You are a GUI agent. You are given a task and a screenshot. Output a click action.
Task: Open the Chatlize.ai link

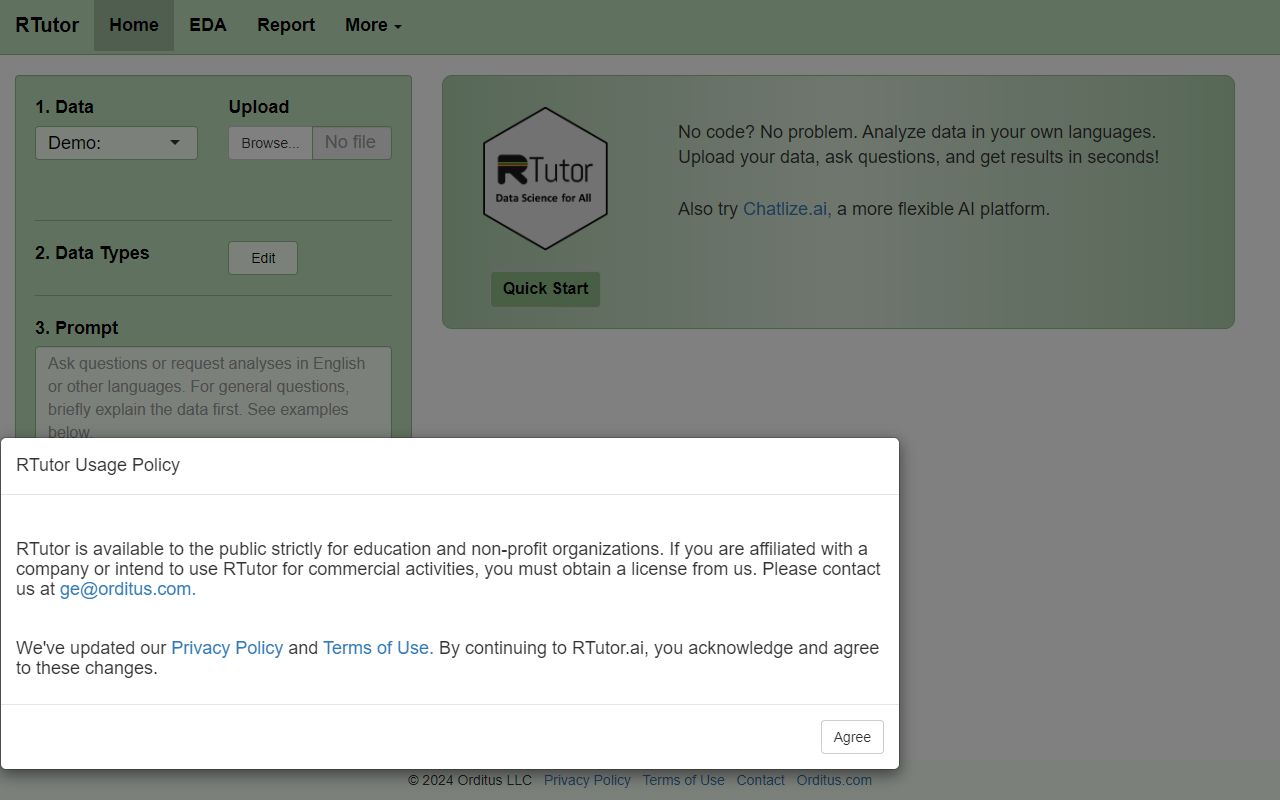(786, 209)
